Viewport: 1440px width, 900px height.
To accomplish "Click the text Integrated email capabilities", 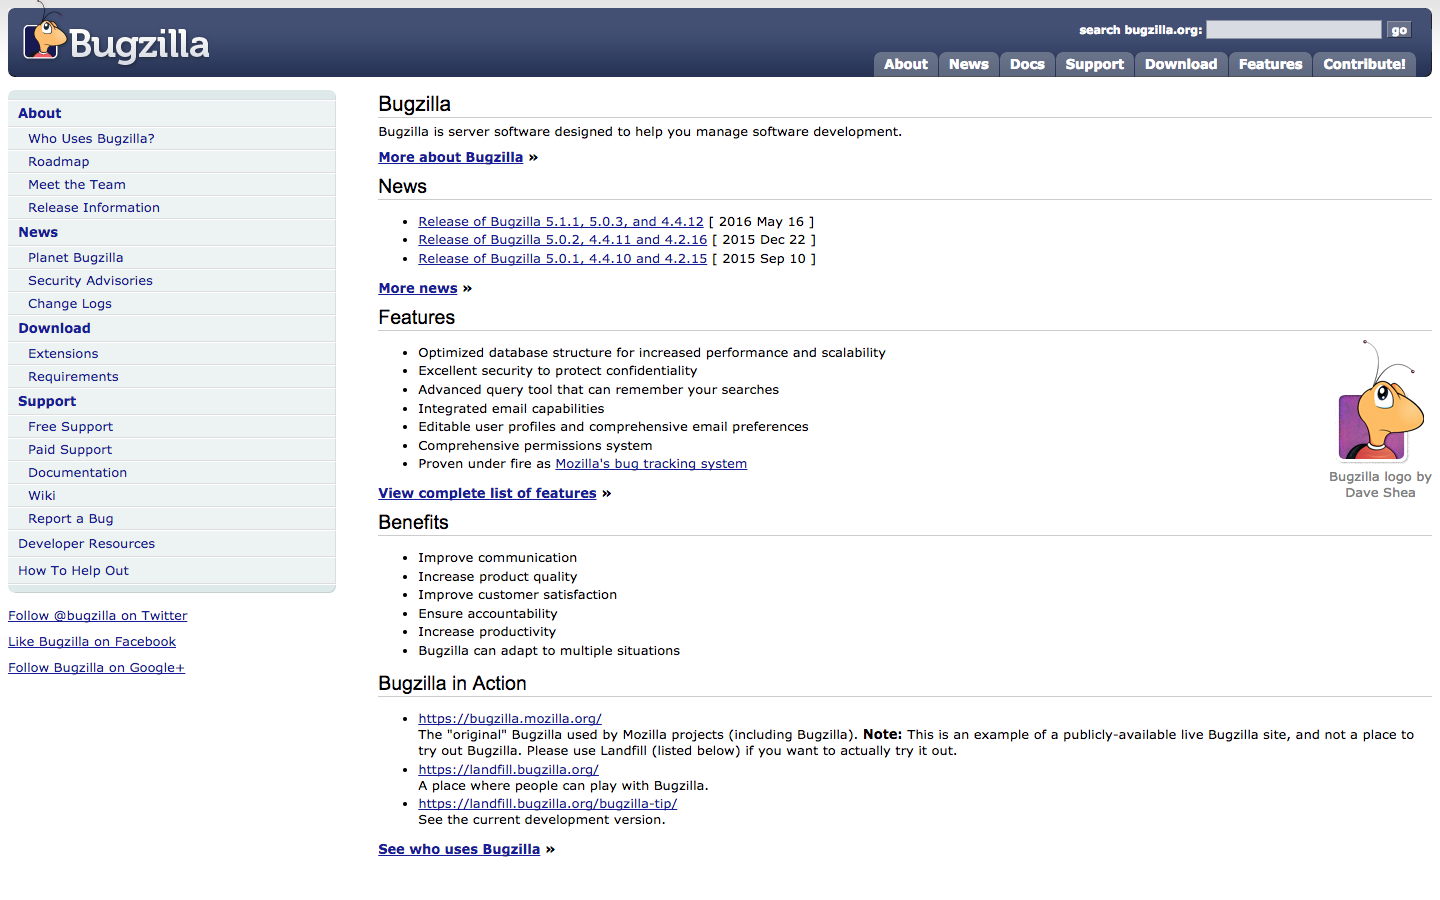I will 511,409.
